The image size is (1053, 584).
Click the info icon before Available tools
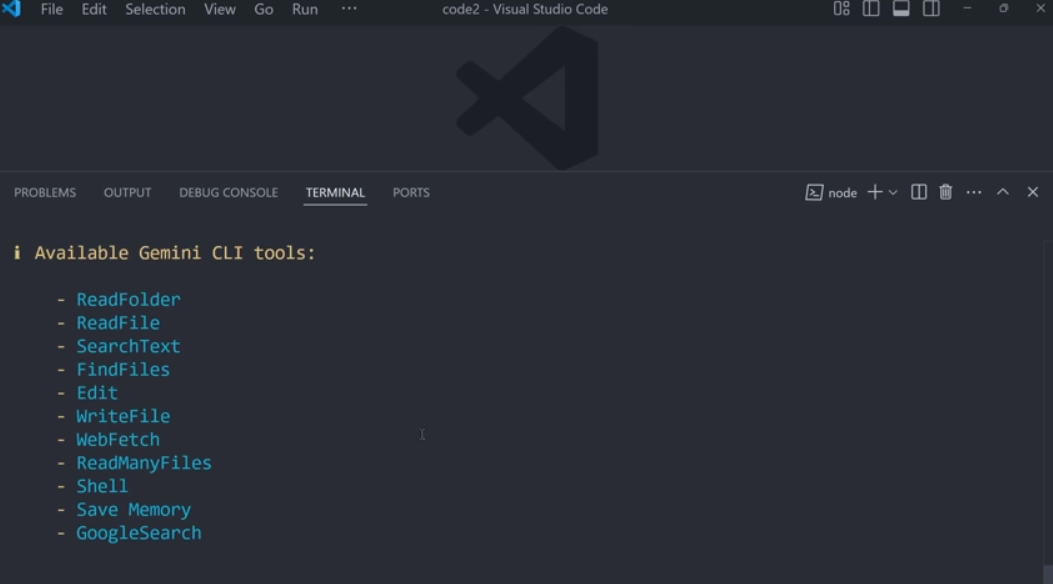click(17, 253)
